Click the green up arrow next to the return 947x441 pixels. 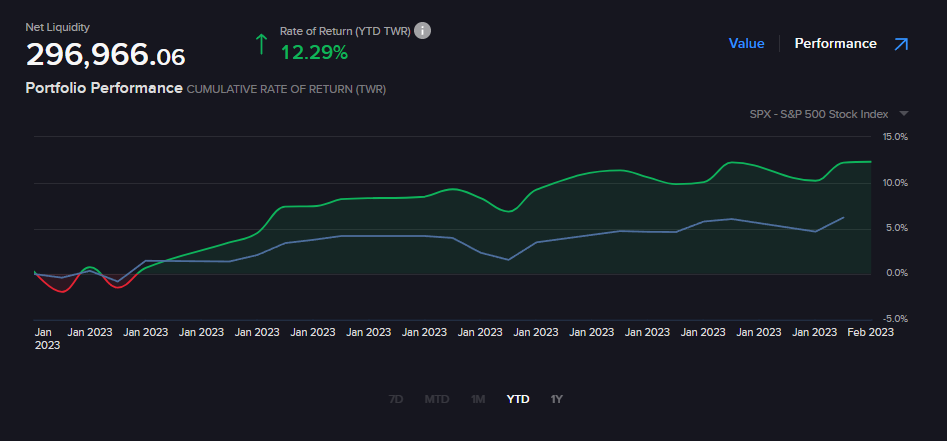click(262, 43)
